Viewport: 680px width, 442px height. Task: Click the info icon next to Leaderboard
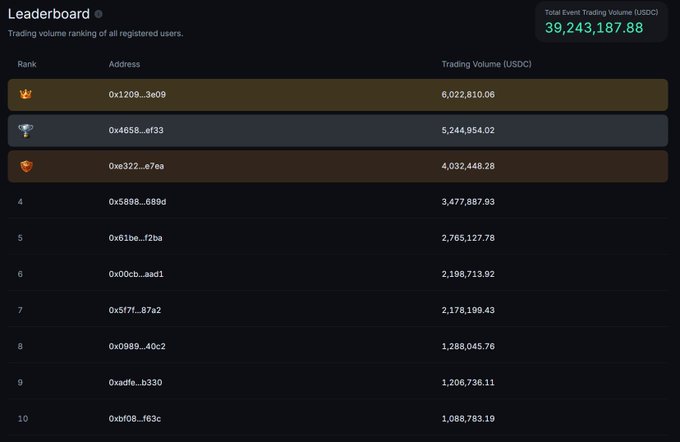pyautogui.click(x=98, y=14)
